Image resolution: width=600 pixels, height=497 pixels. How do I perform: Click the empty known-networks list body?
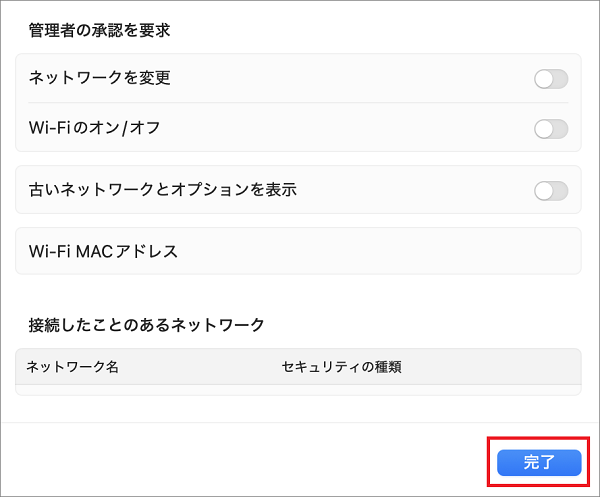tap(298, 390)
